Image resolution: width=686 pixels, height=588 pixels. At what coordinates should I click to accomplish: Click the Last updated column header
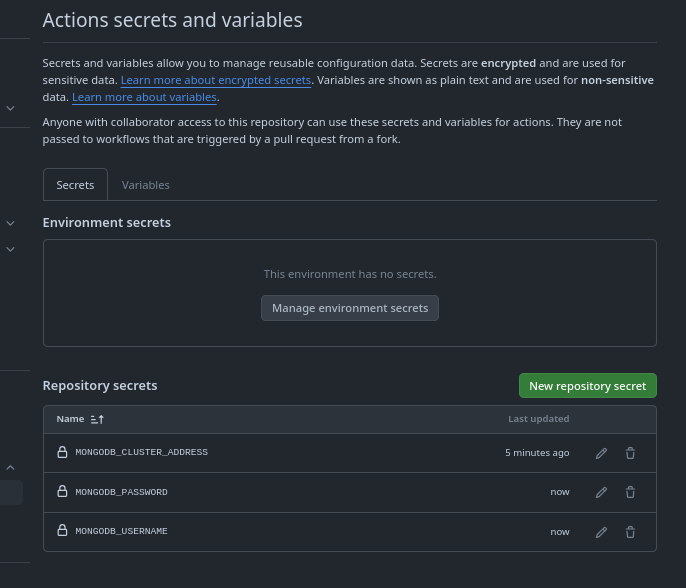[x=538, y=419]
